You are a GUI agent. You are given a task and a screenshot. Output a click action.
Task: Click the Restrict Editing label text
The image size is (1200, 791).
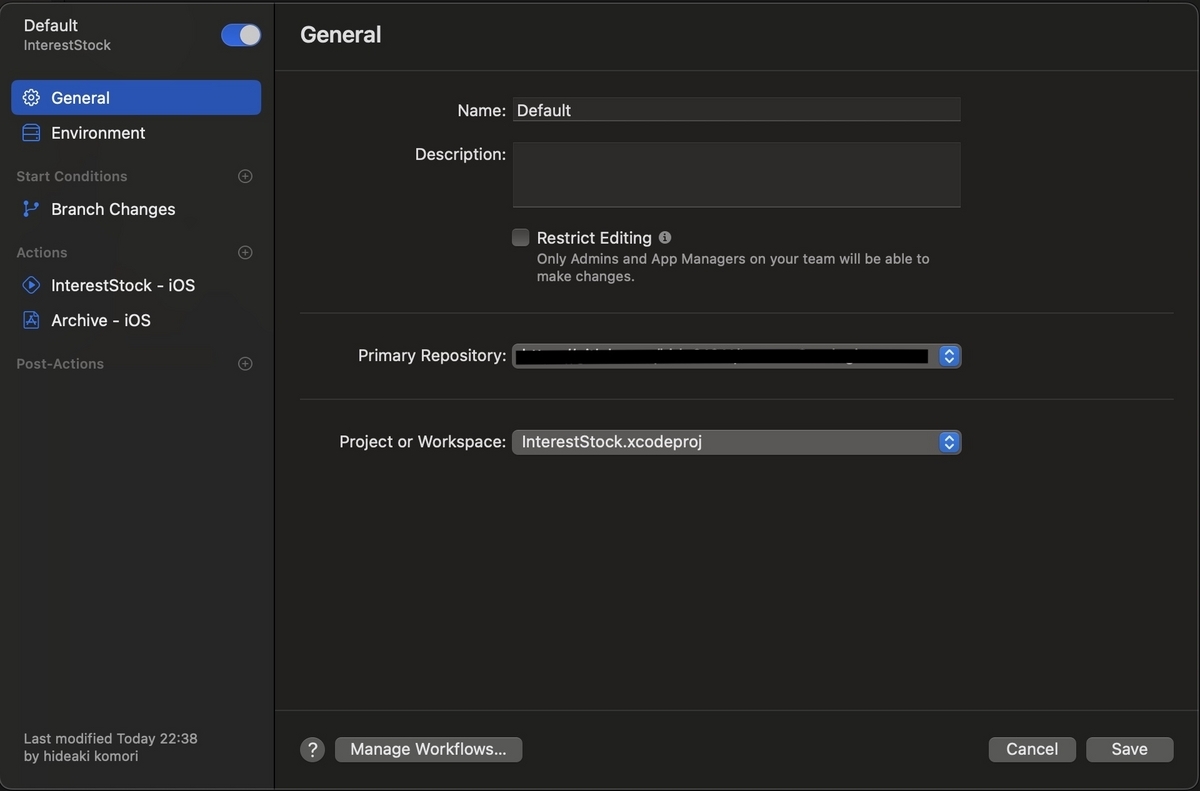pos(594,238)
